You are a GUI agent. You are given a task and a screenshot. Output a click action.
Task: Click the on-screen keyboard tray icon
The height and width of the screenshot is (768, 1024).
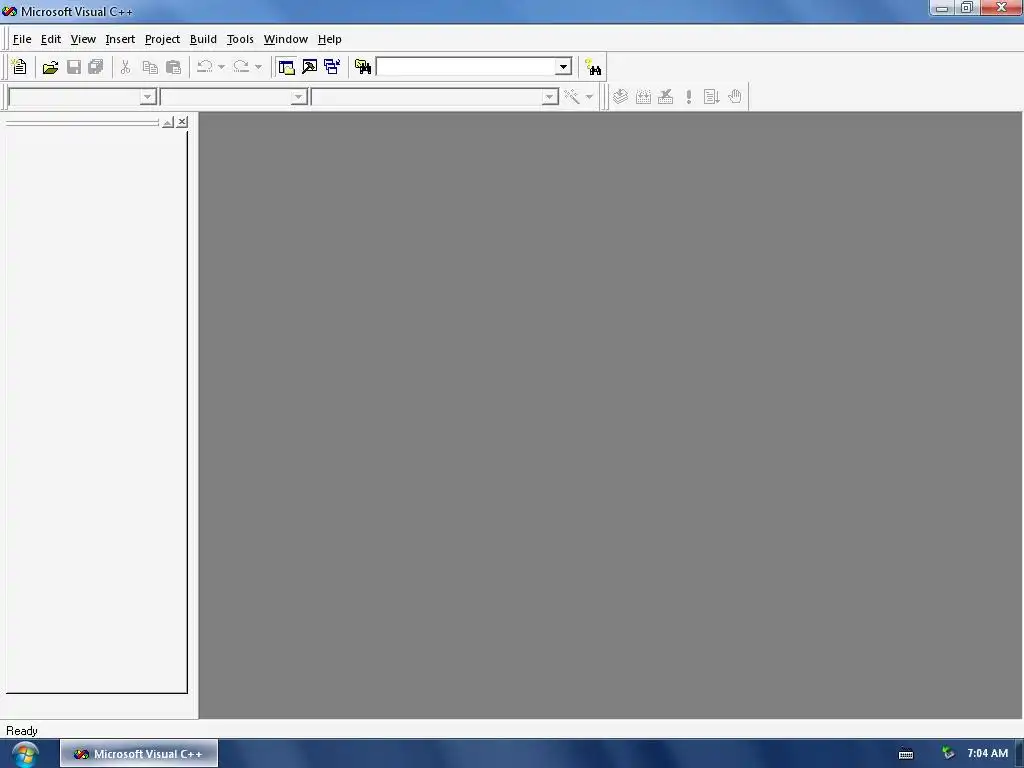(906, 754)
